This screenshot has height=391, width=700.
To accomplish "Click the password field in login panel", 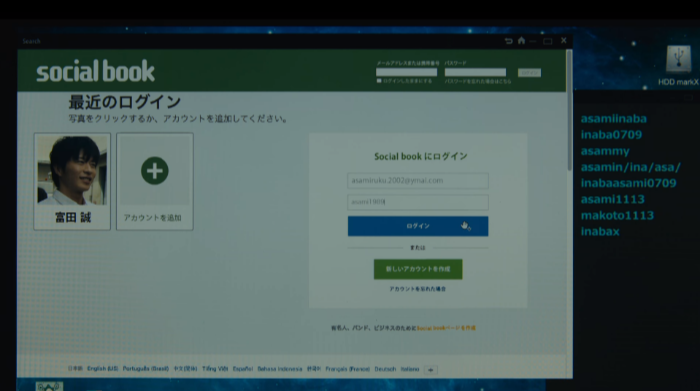I will point(418,202).
